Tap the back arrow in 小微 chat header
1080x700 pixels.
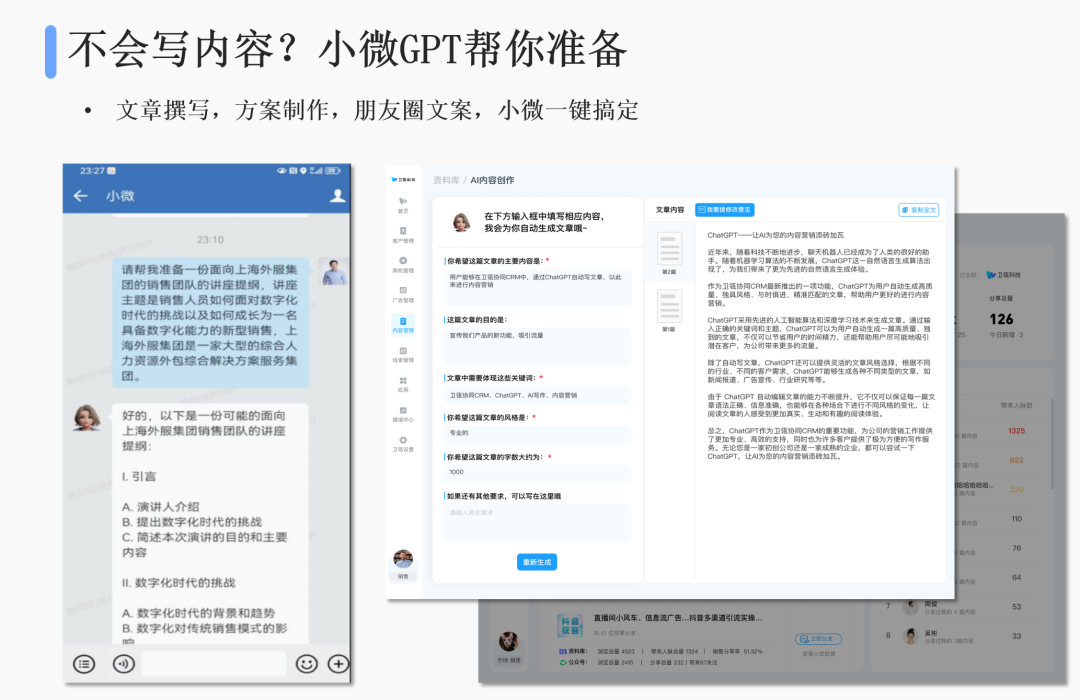pyautogui.click(x=81, y=196)
